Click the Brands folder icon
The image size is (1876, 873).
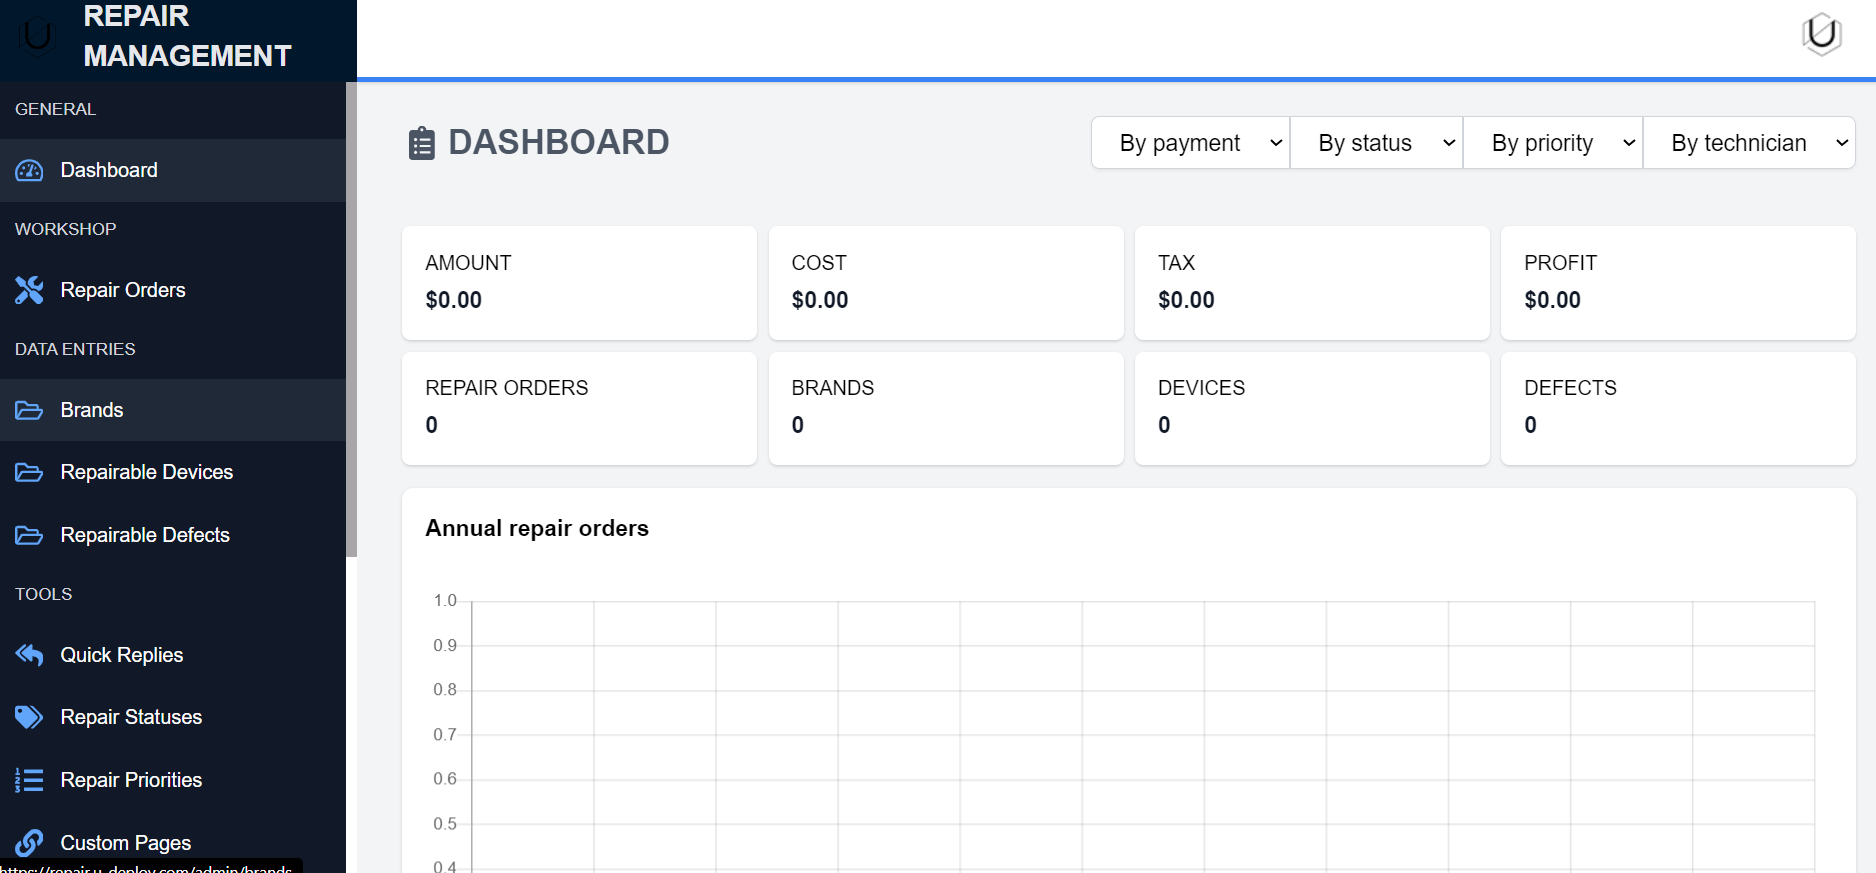click(x=29, y=411)
